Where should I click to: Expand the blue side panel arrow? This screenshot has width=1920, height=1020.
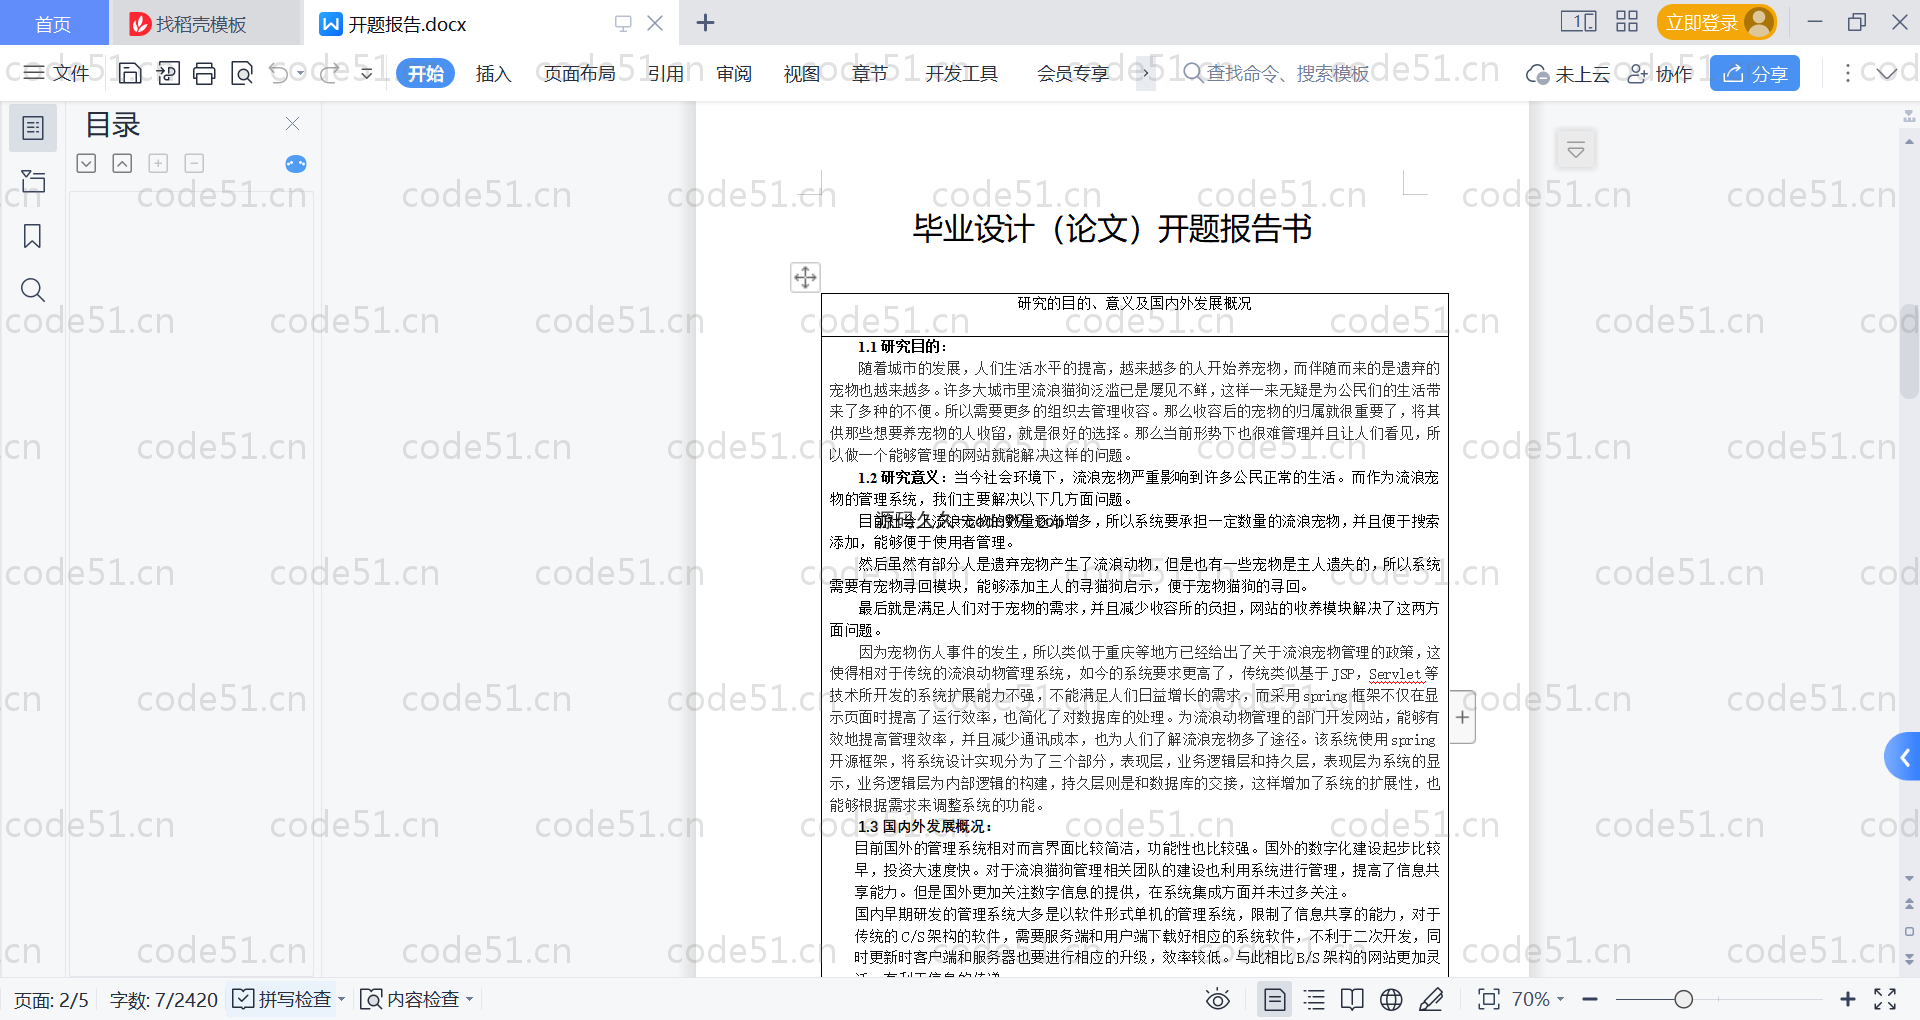[1903, 757]
